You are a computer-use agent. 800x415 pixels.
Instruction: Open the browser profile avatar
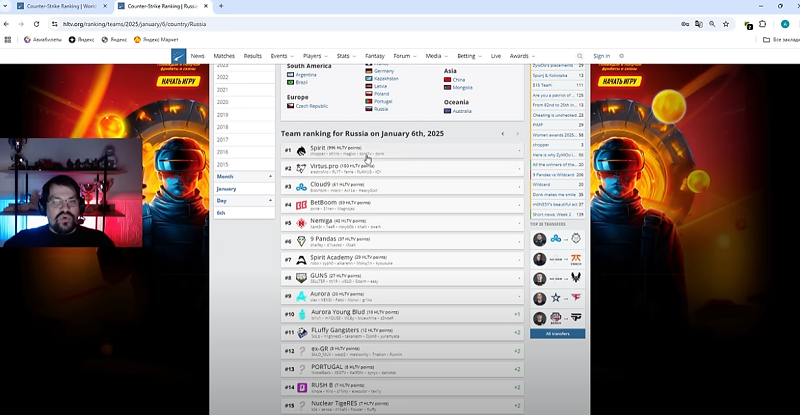click(x=785, y=24)
